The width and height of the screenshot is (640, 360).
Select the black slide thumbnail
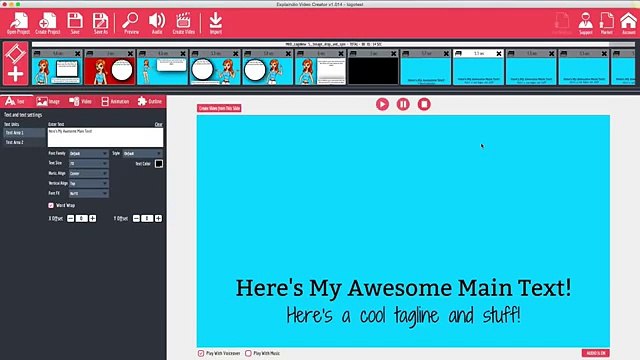point(373,71)
